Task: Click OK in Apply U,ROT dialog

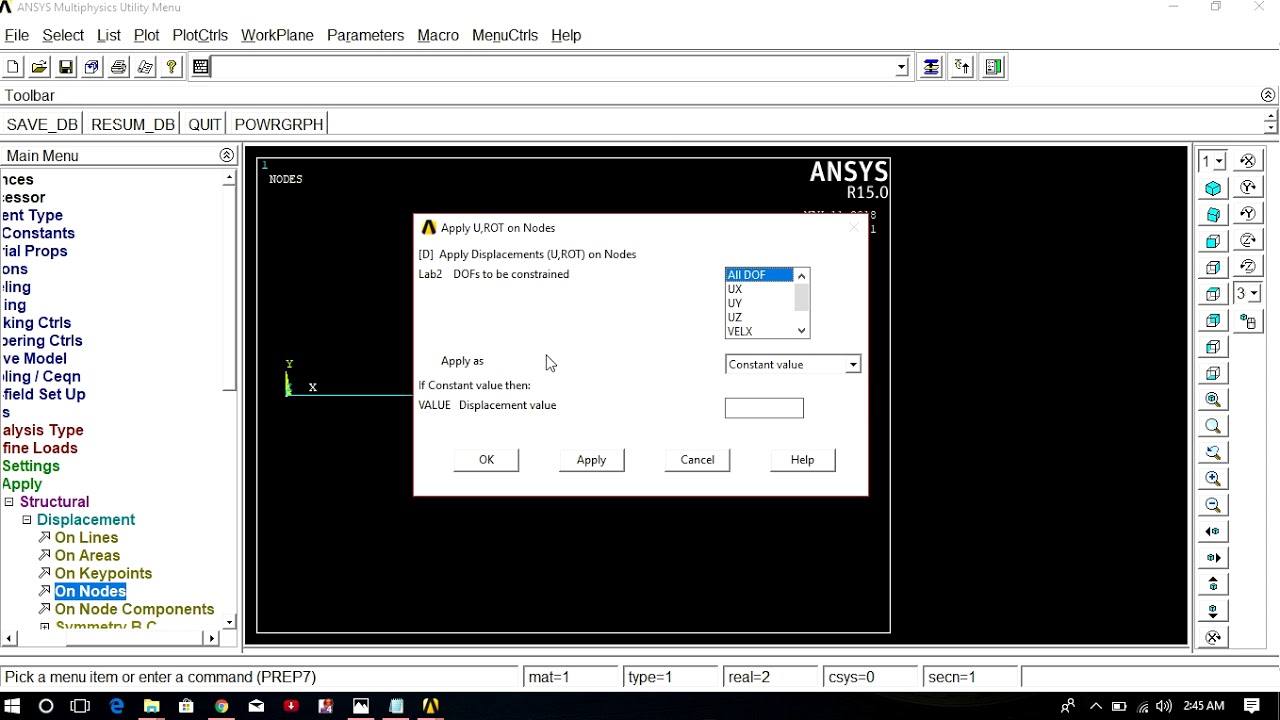Action: 486,460
